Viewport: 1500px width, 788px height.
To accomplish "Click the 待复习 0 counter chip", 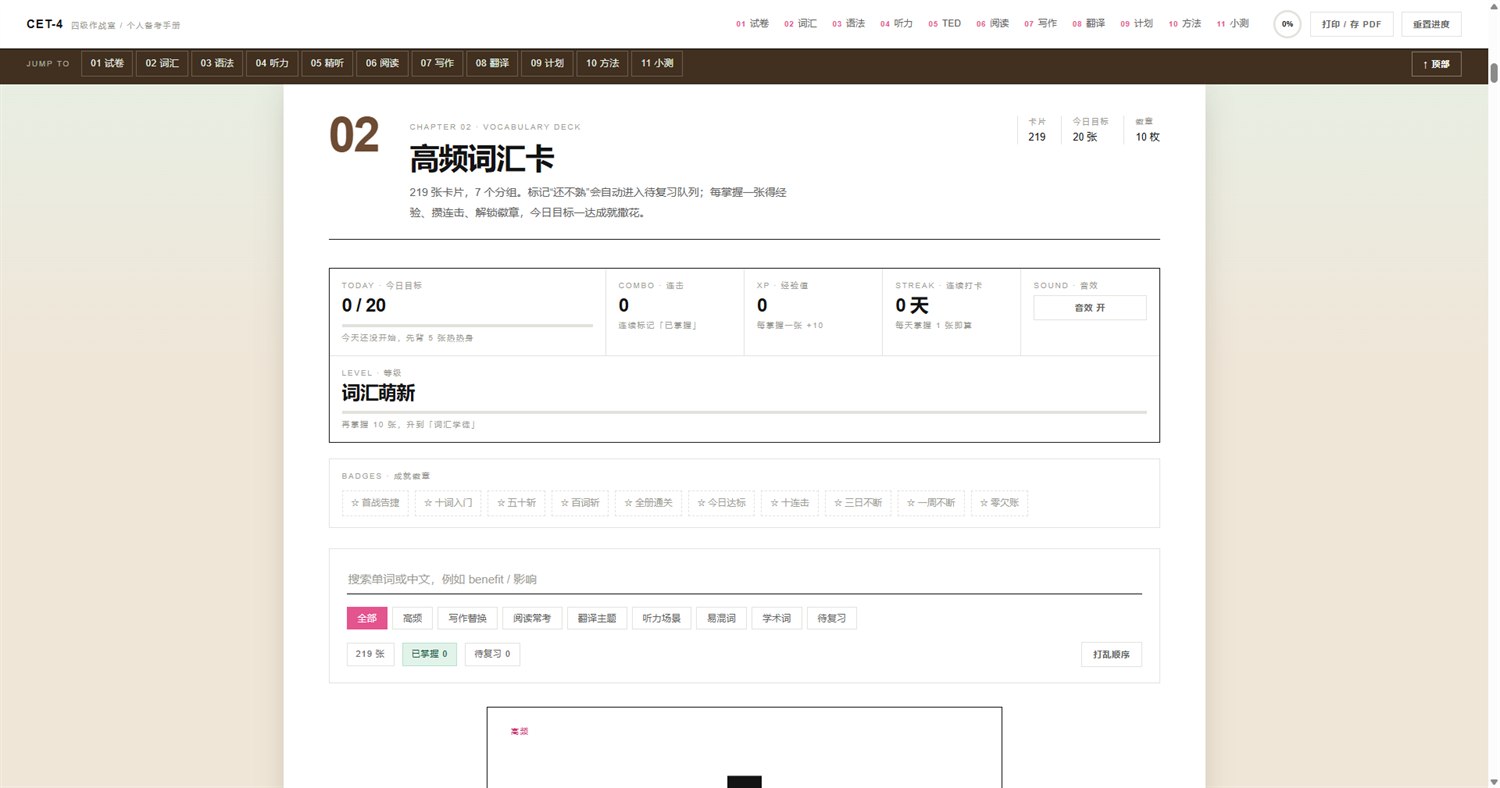I will point(492,655).
